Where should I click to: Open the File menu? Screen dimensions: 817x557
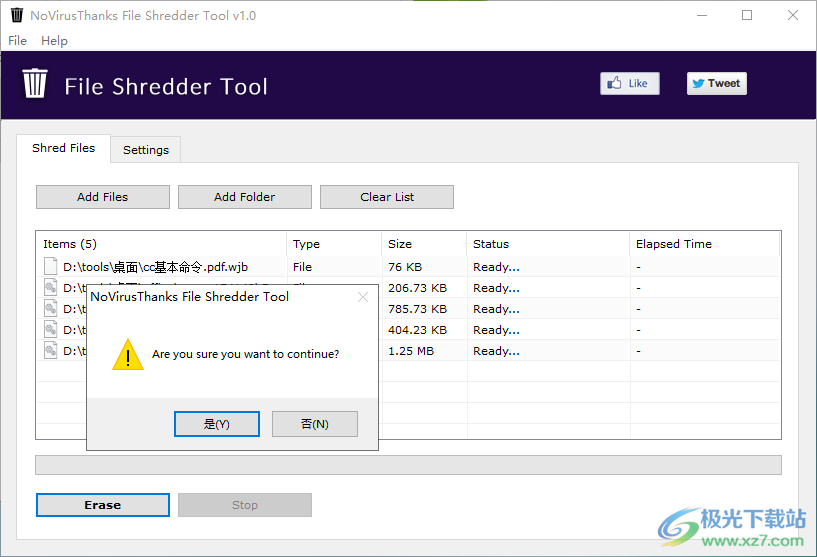pyautogui.click(x=17, y=41)
